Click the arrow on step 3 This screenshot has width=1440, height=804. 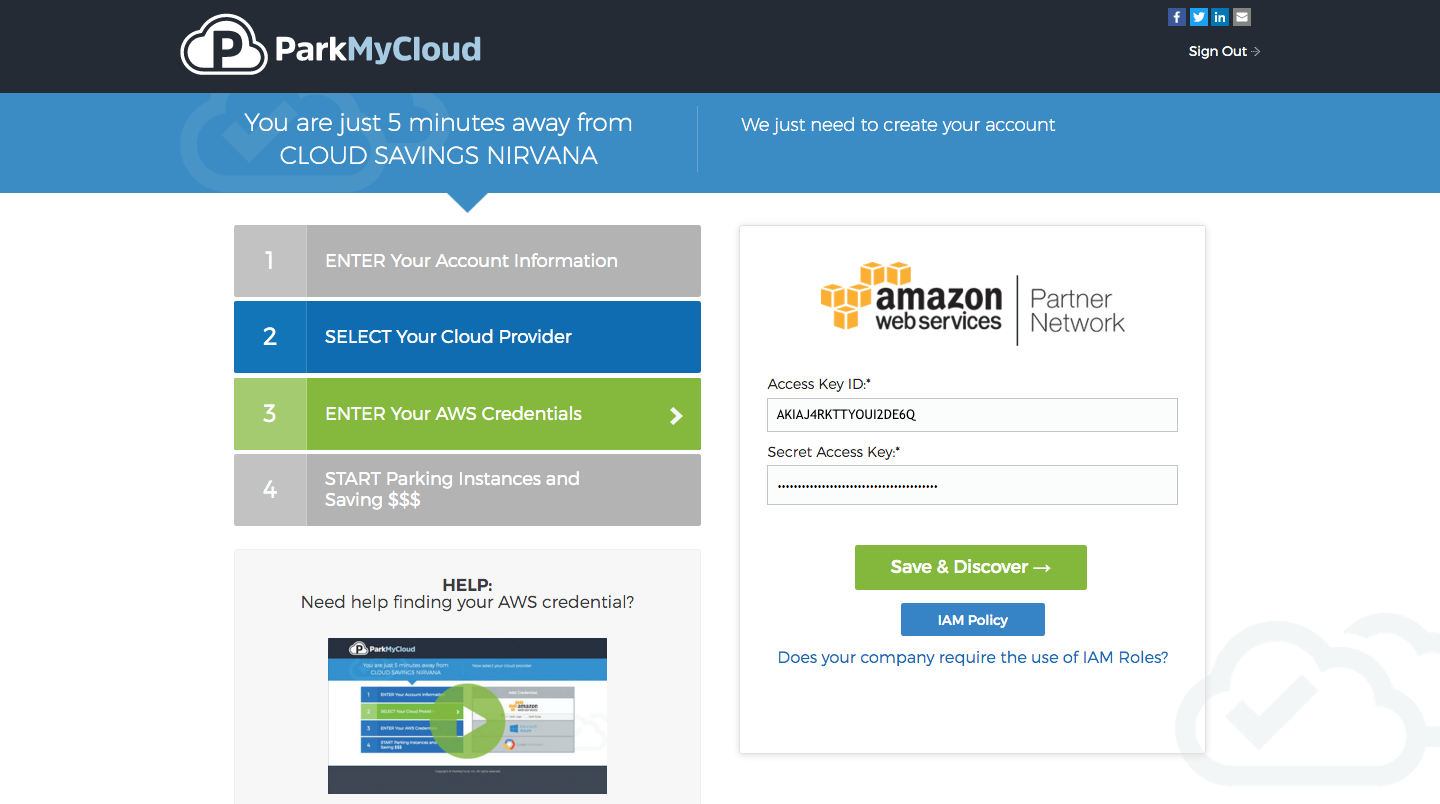676,415
